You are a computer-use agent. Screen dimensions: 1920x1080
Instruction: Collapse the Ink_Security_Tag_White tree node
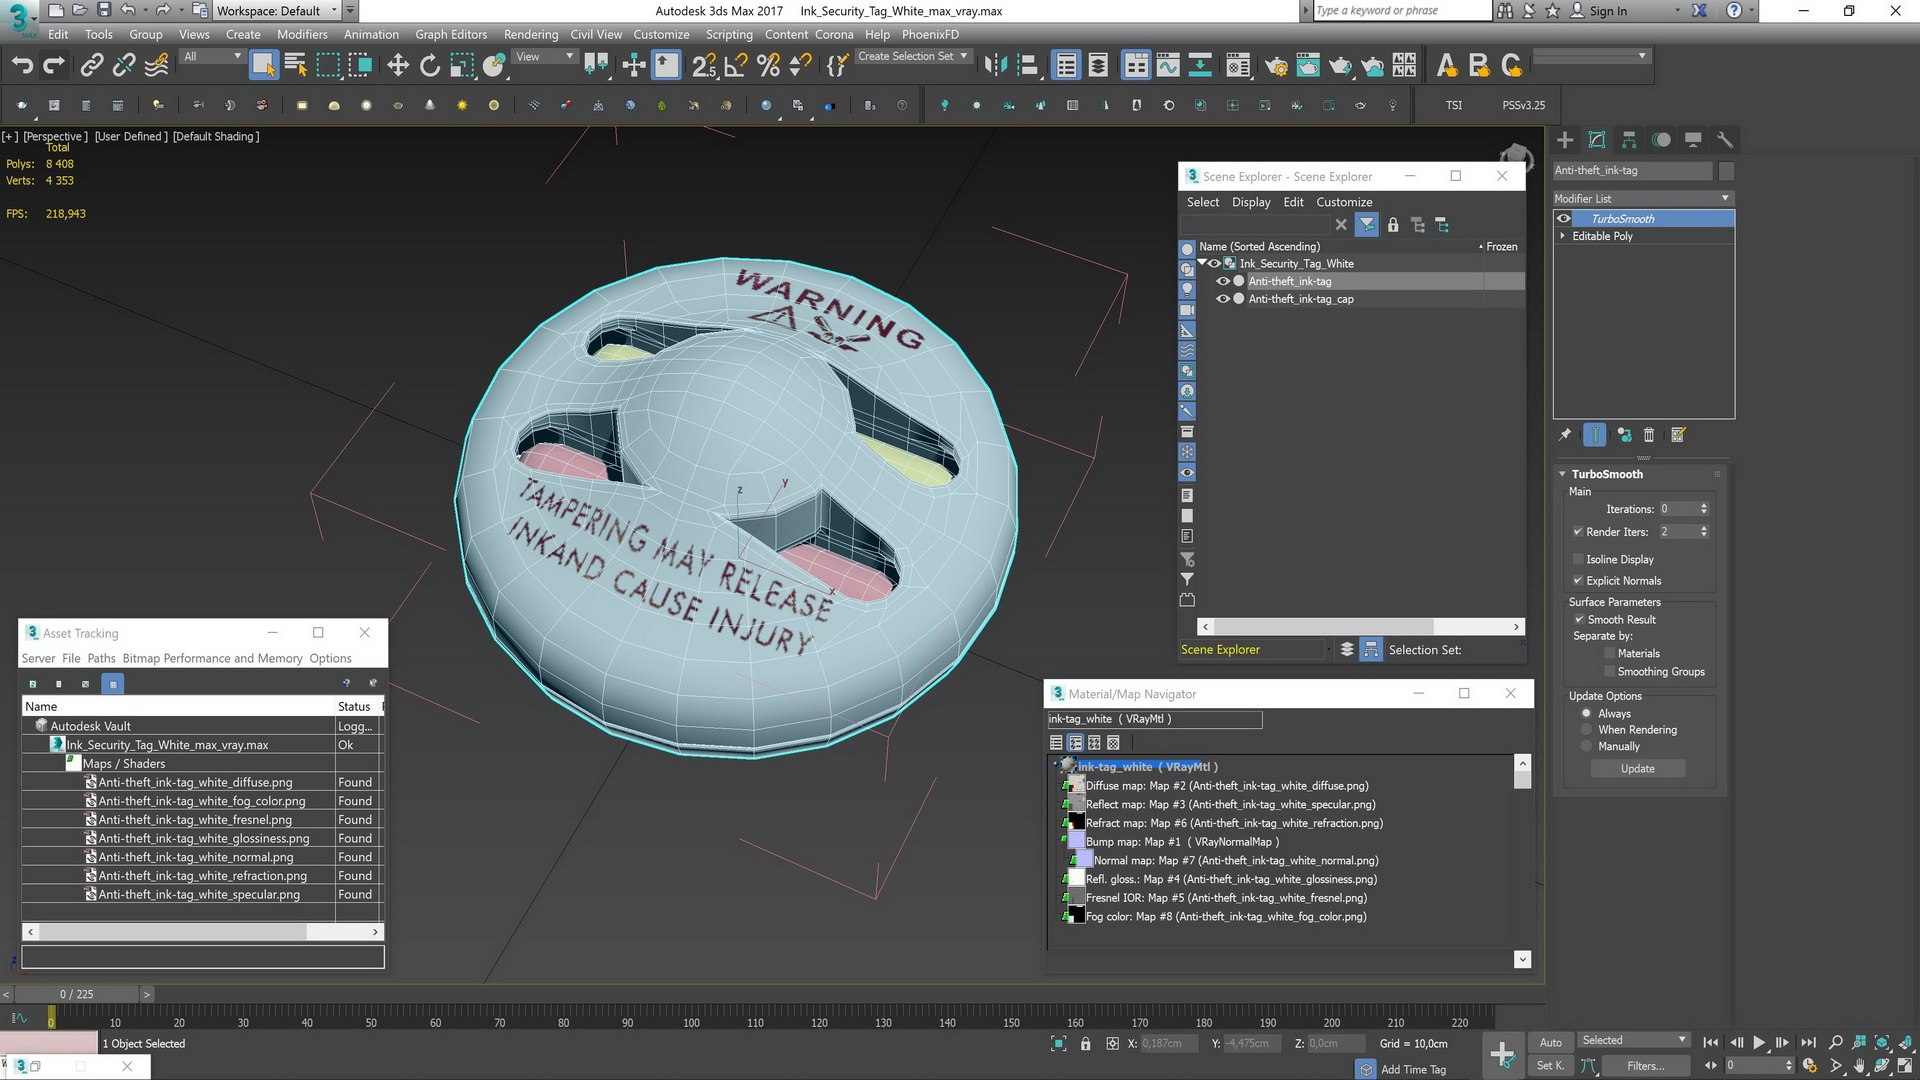pyautogui.click(x=1202, y=263)
